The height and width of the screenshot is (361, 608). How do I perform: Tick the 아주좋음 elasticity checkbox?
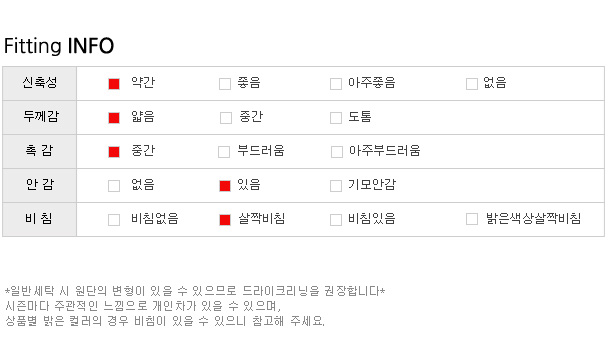[x=336, y=84]
